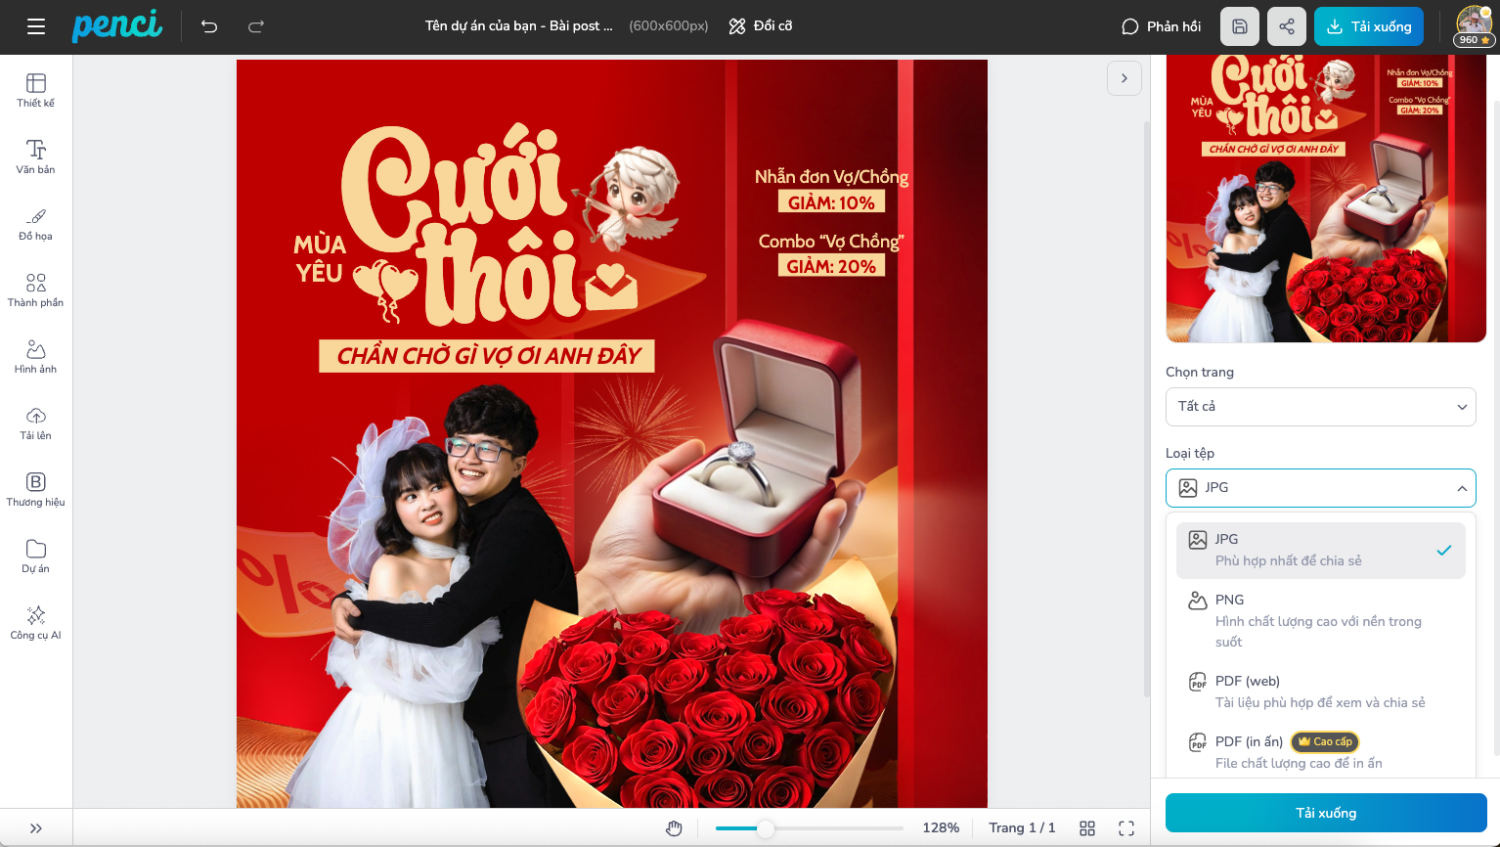Expand the Chọn trang dropdown
The height and width of the screenshot is (847, 1500).
[x=1320, y=407]
